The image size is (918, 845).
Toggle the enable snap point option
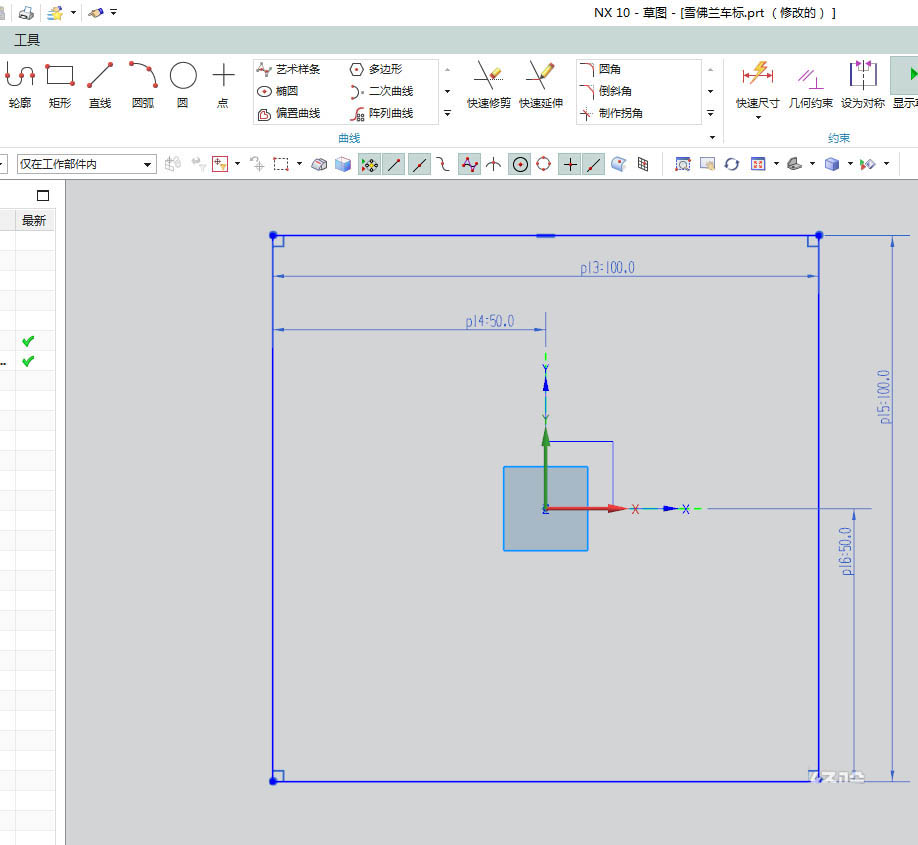point(369,165)
